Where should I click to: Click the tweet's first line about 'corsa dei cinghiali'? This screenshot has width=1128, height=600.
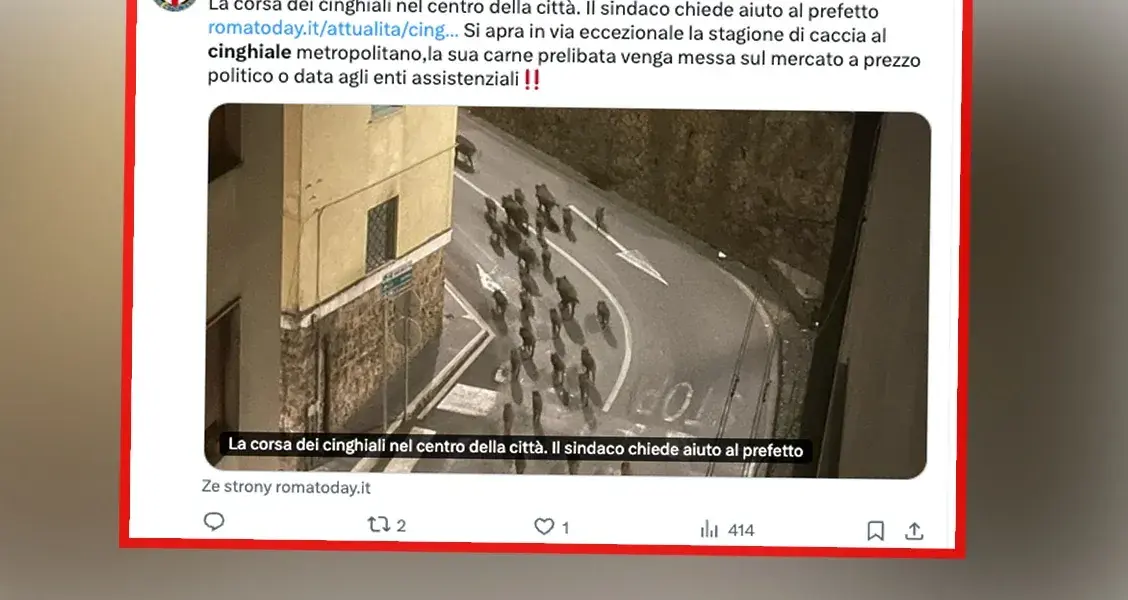[x=543, y=9]
